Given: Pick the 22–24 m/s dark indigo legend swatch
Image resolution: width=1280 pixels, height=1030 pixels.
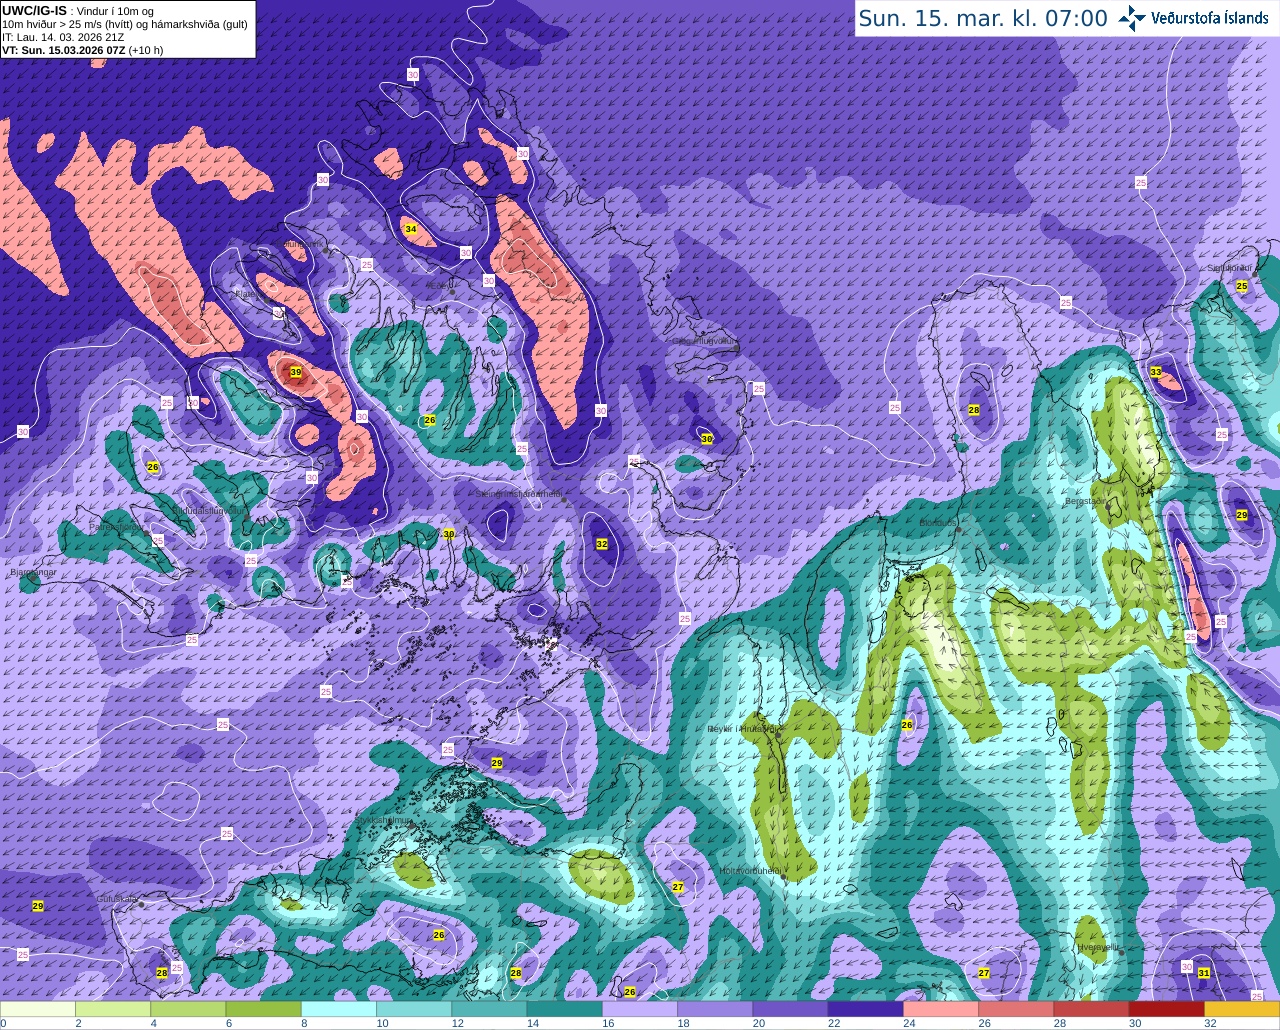Looking at the screenshot, I should pos(866,1009).
